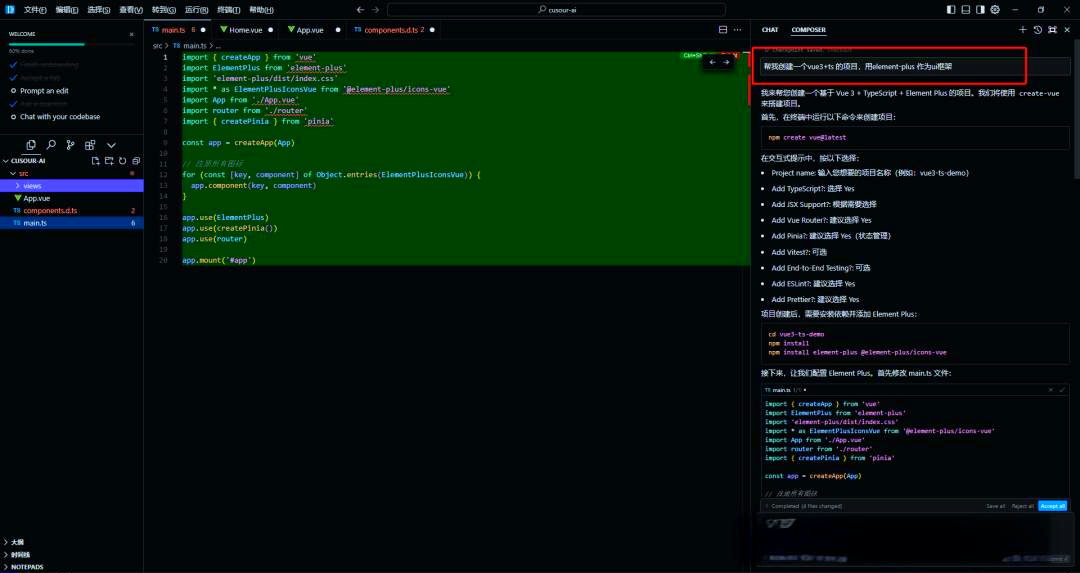Click the composer prompt input field
The width and height of the screenshot is (1080, 573).
(x=900, y=66)
